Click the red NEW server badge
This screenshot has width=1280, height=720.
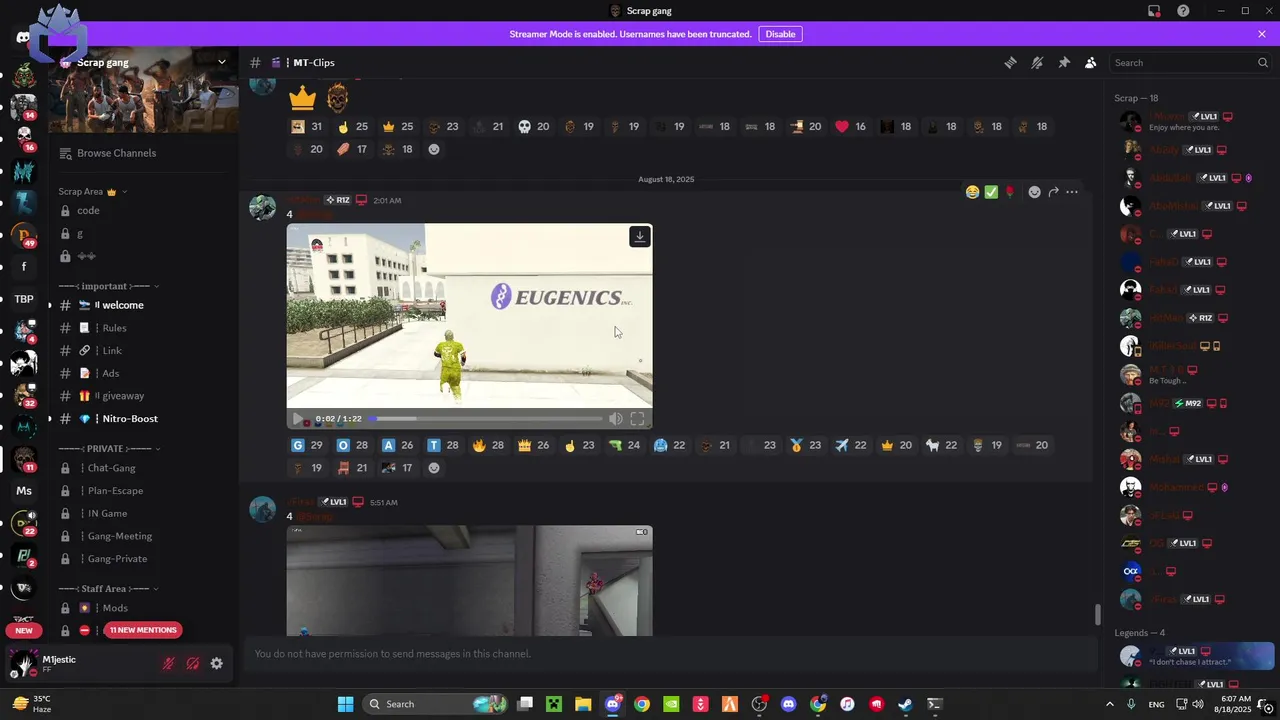24,630
